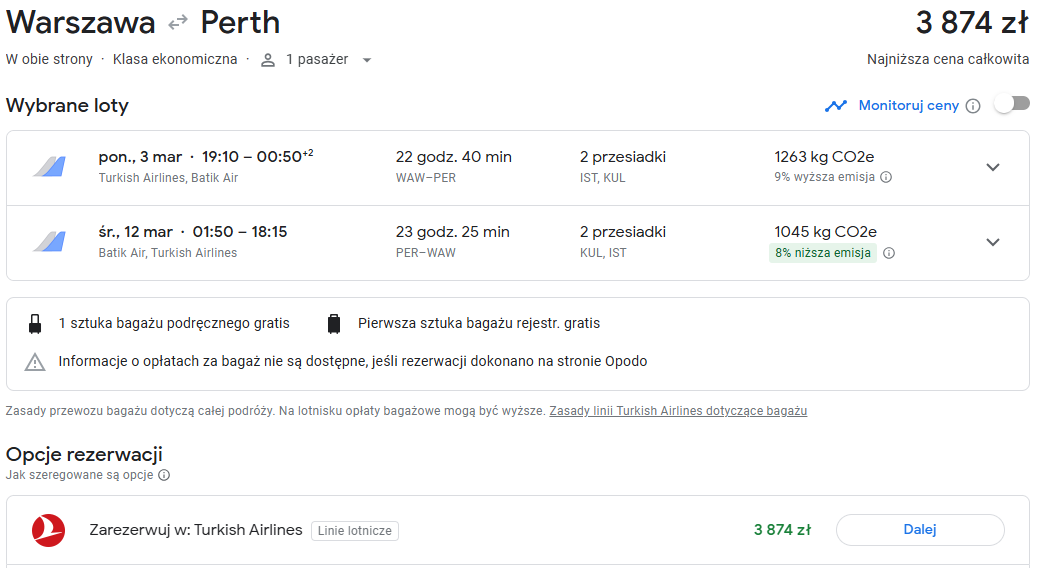Click the checked baggage suitcase icon
Screen dimensions: 1037x568
pyautogui.click(x=334, y=323)
